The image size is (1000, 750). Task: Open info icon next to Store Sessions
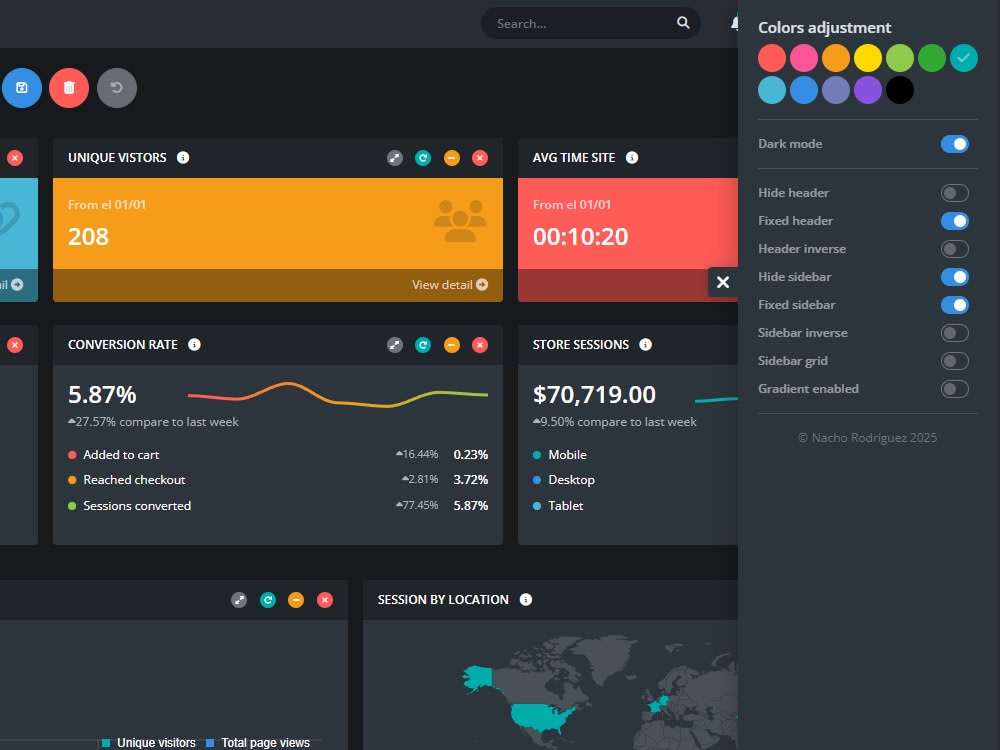(645, 344)
